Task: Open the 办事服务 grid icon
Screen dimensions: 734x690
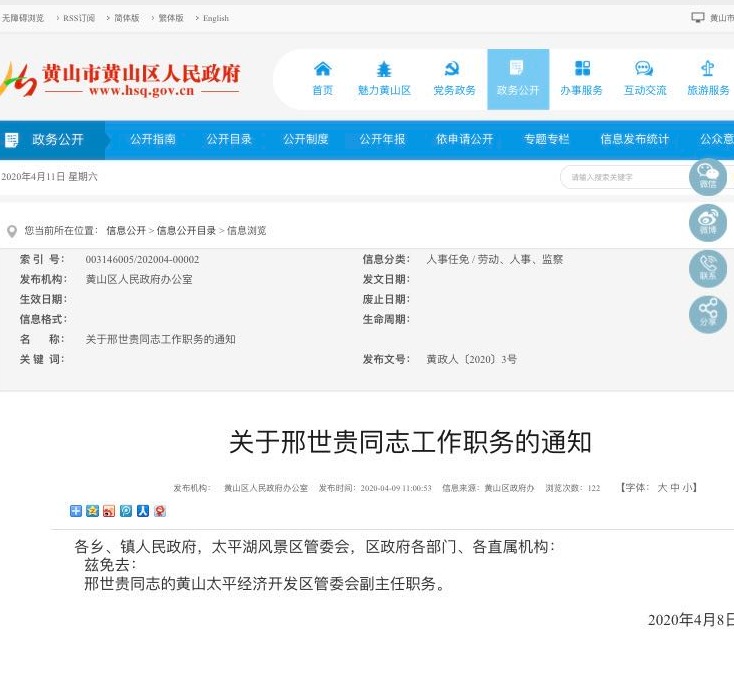Action: point(582,68)
